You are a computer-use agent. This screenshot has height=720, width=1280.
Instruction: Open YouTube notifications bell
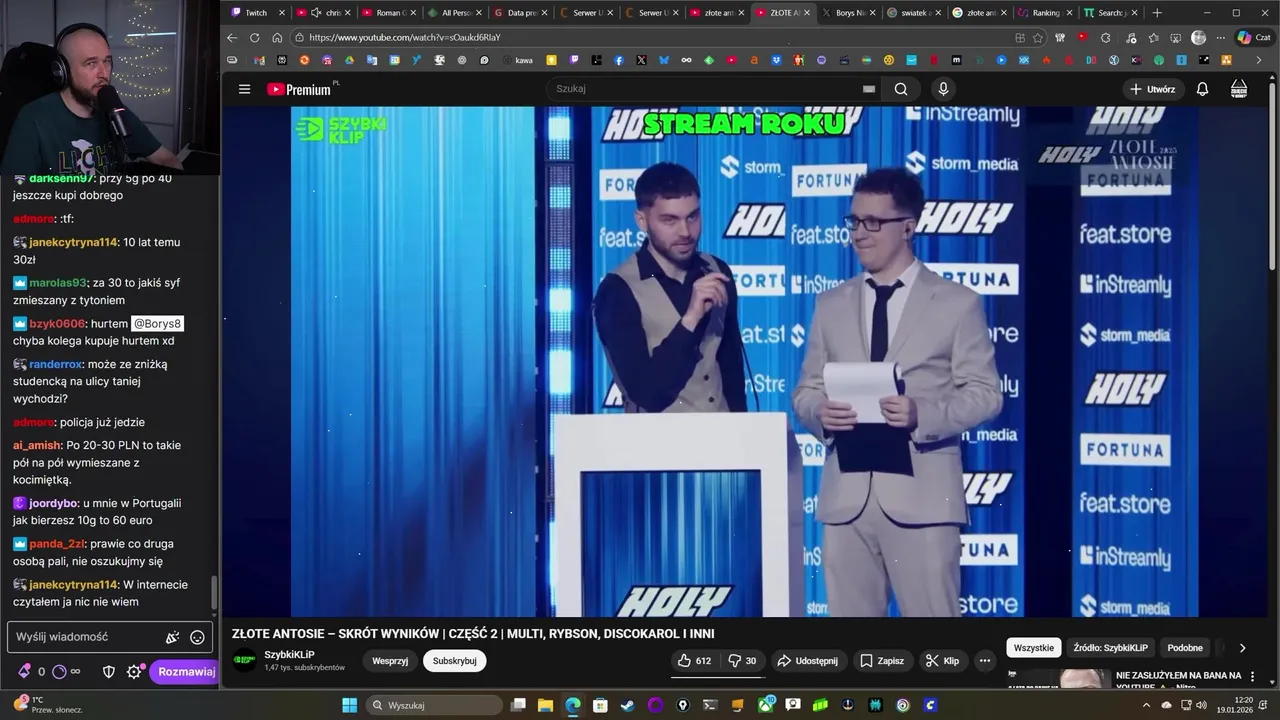1202,89
